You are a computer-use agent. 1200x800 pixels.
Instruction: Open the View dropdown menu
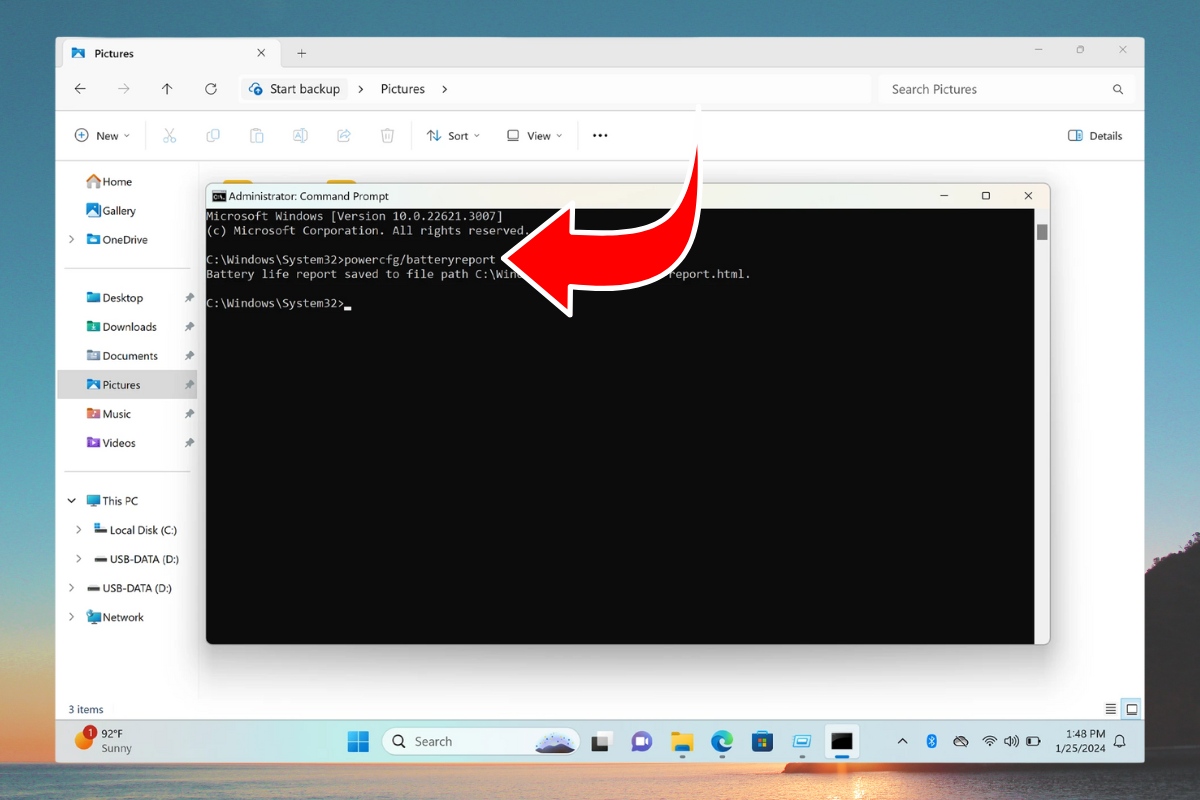click(534, 136)
